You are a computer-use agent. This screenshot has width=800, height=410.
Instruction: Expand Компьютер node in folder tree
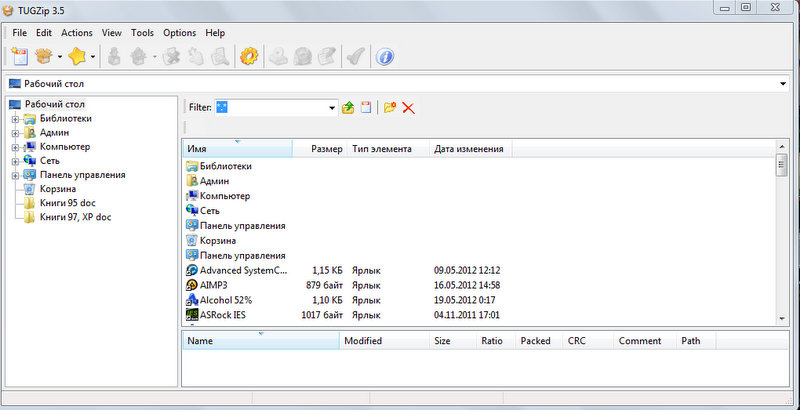point(15,147)
